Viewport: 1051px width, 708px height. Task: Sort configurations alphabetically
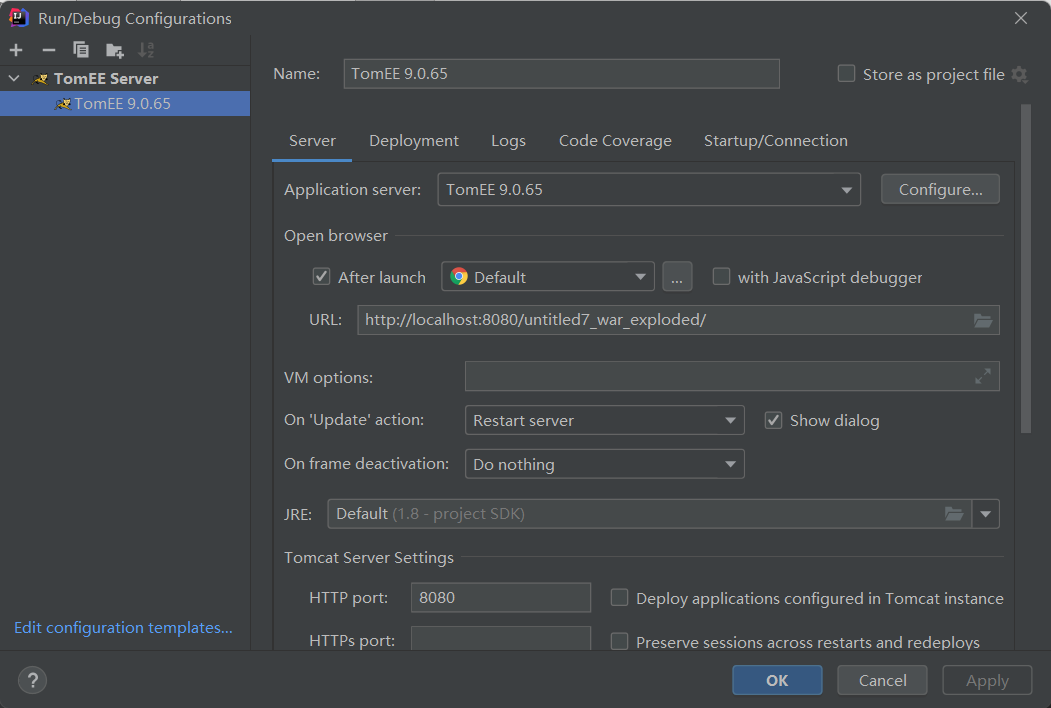(x=146, y=50)
